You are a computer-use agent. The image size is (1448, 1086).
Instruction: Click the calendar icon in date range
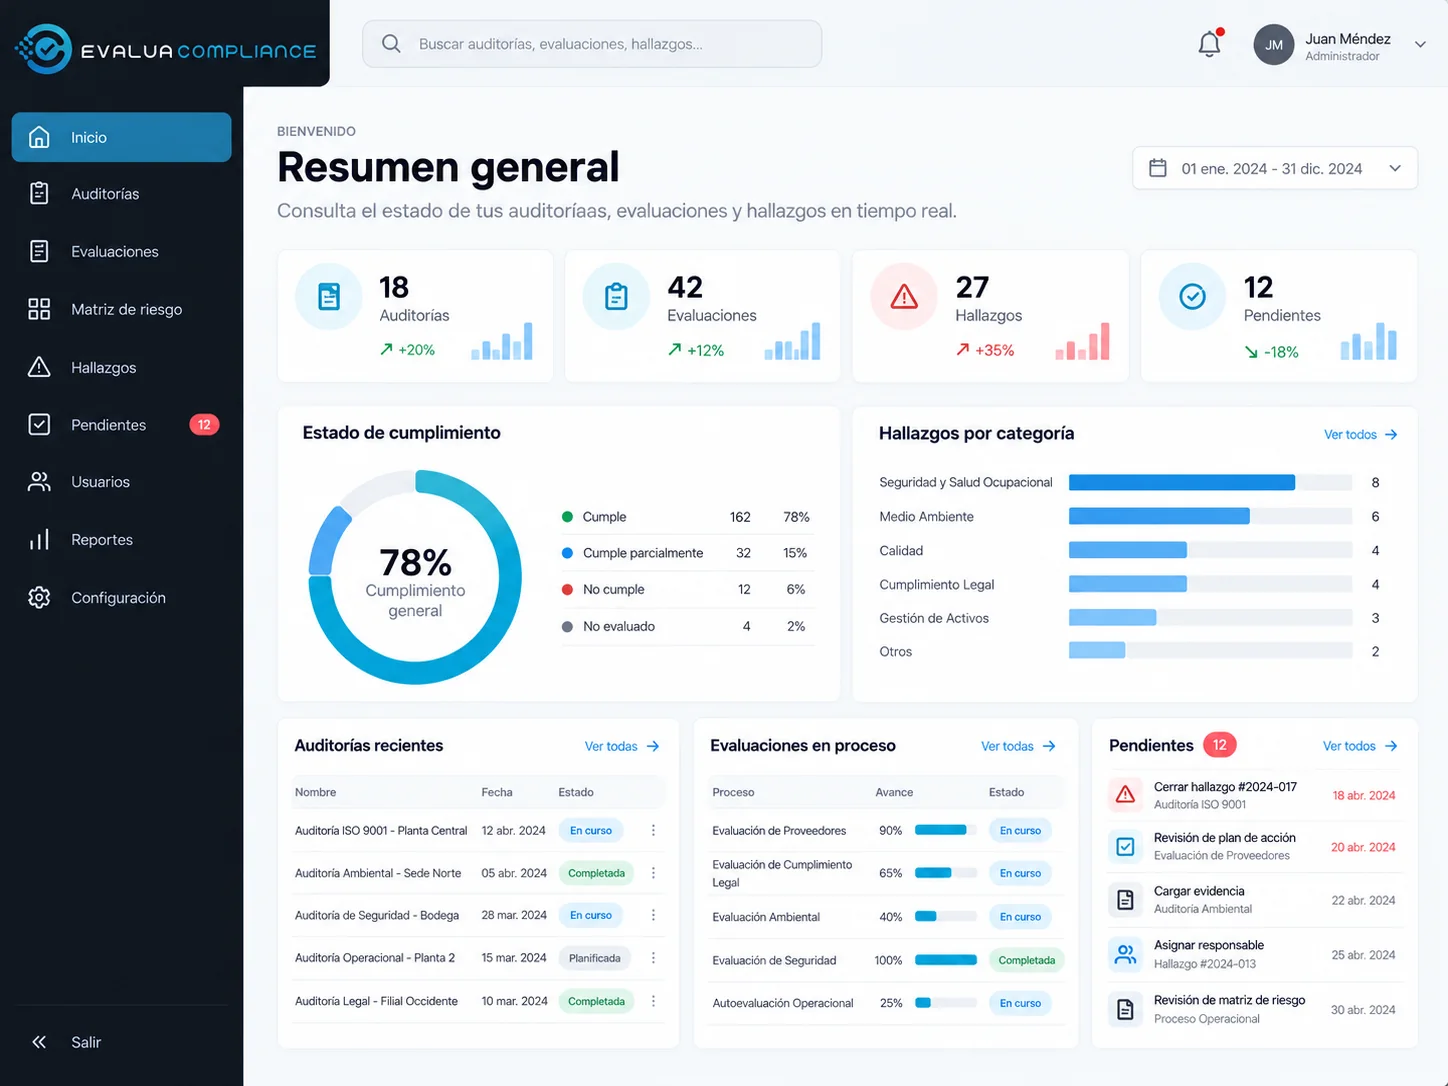pos(1158,168)
